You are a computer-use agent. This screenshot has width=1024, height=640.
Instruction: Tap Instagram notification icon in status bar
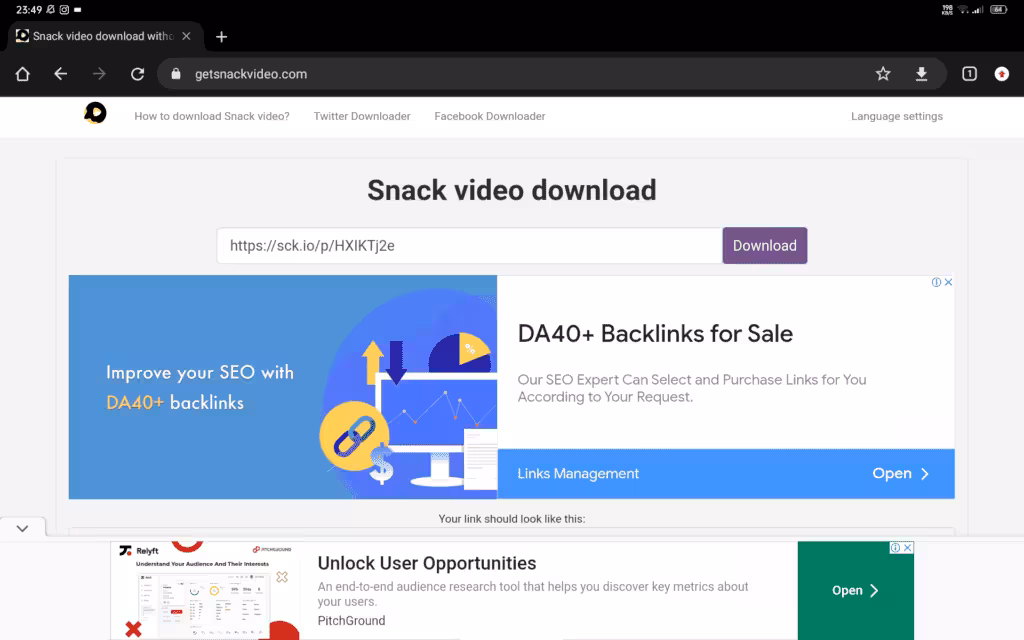click(64, 10)
